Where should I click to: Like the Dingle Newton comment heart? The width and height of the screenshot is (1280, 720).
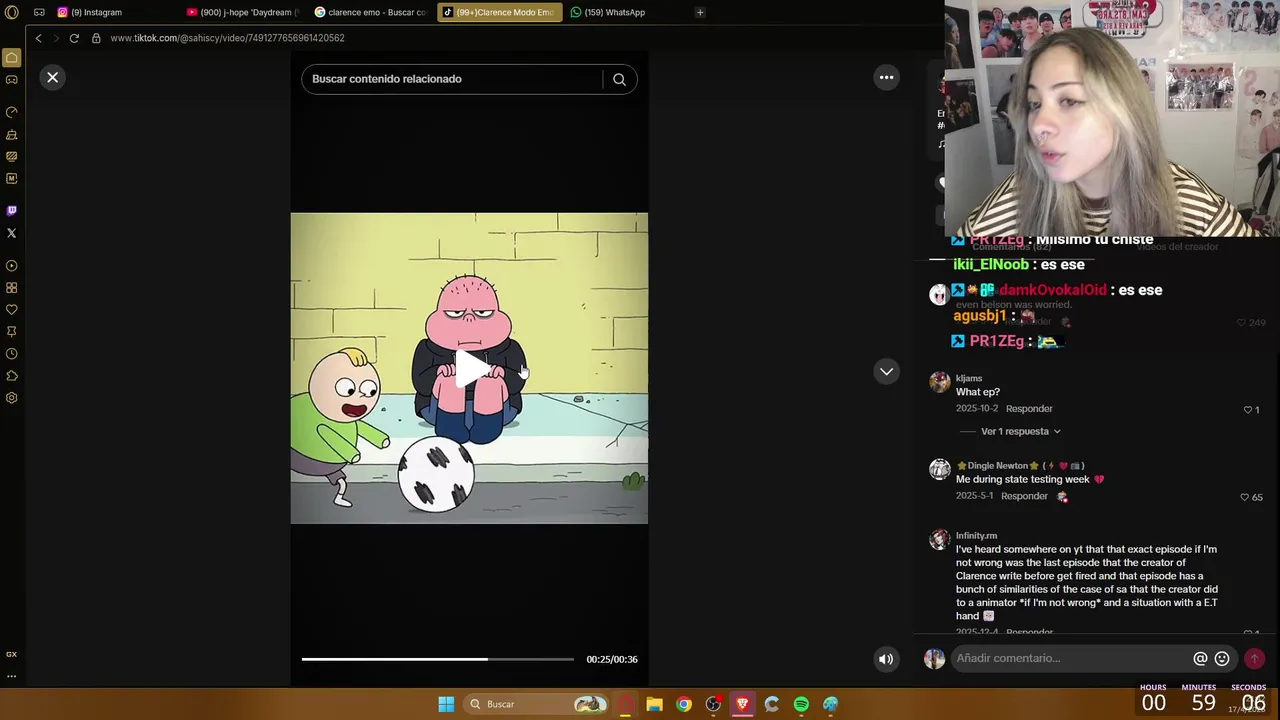[1245, 497]
